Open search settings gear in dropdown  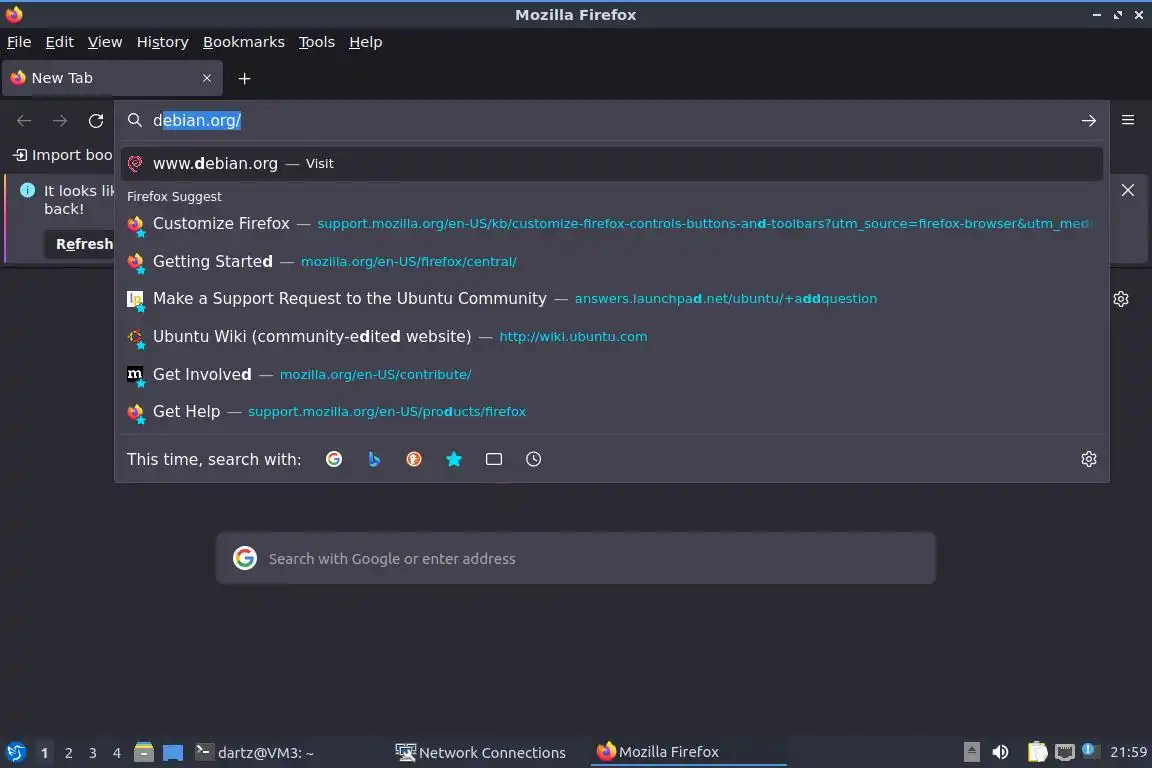coord(1089,459)
